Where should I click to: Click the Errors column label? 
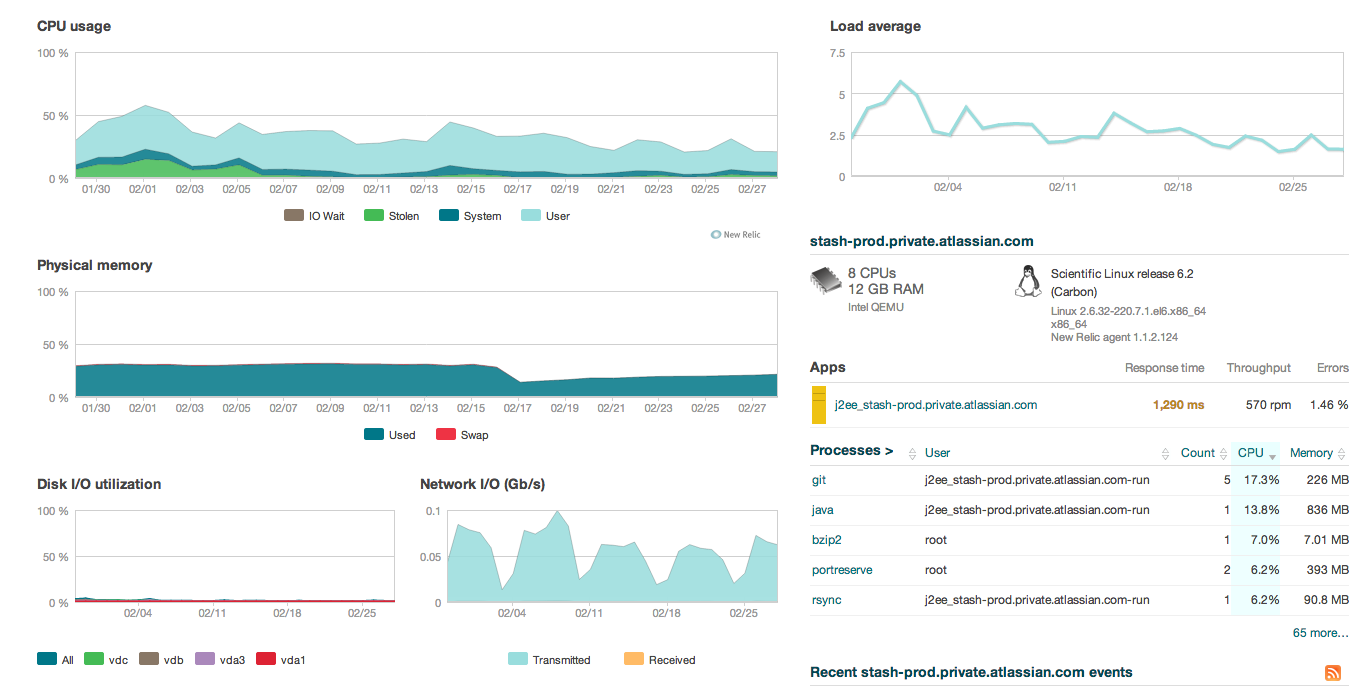coord(1332,368)
